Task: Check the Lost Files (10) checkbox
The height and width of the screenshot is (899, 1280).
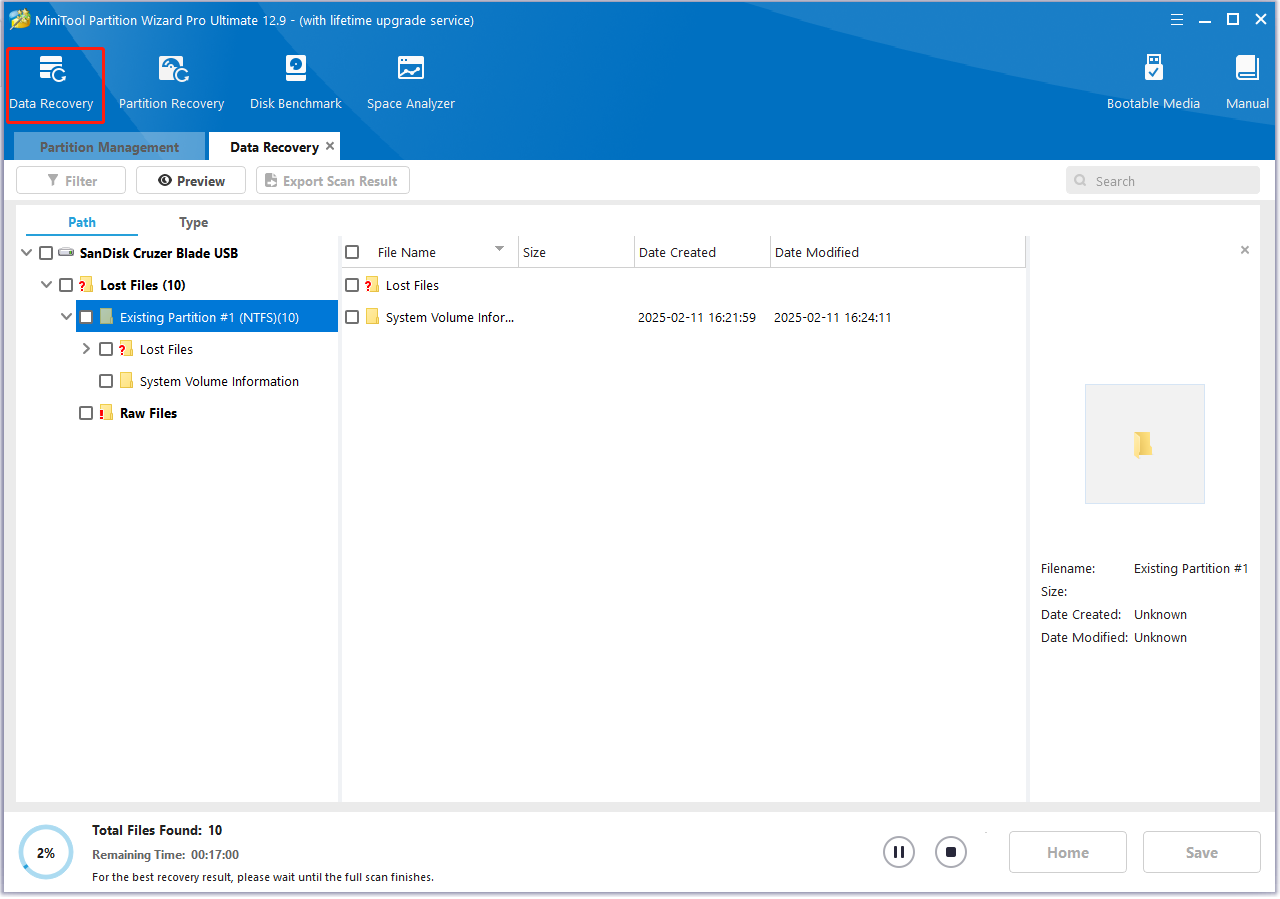Action: pos(66,285)
